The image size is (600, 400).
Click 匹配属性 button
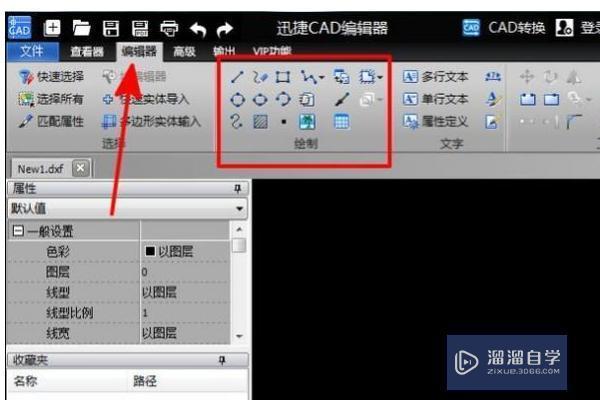[51, 122]
